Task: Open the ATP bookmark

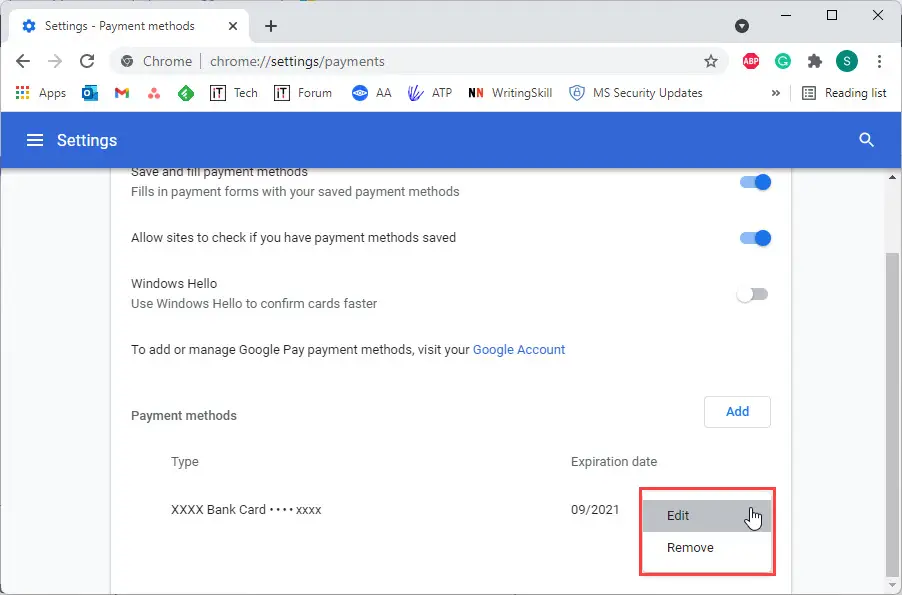Action: [x=430, y=93]
